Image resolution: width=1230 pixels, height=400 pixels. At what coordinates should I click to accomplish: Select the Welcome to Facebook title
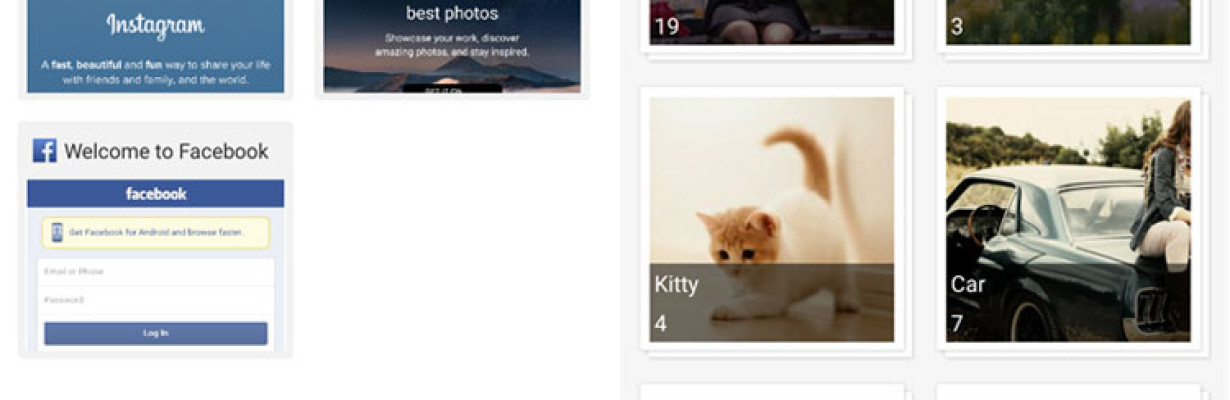tap(166, 152)
